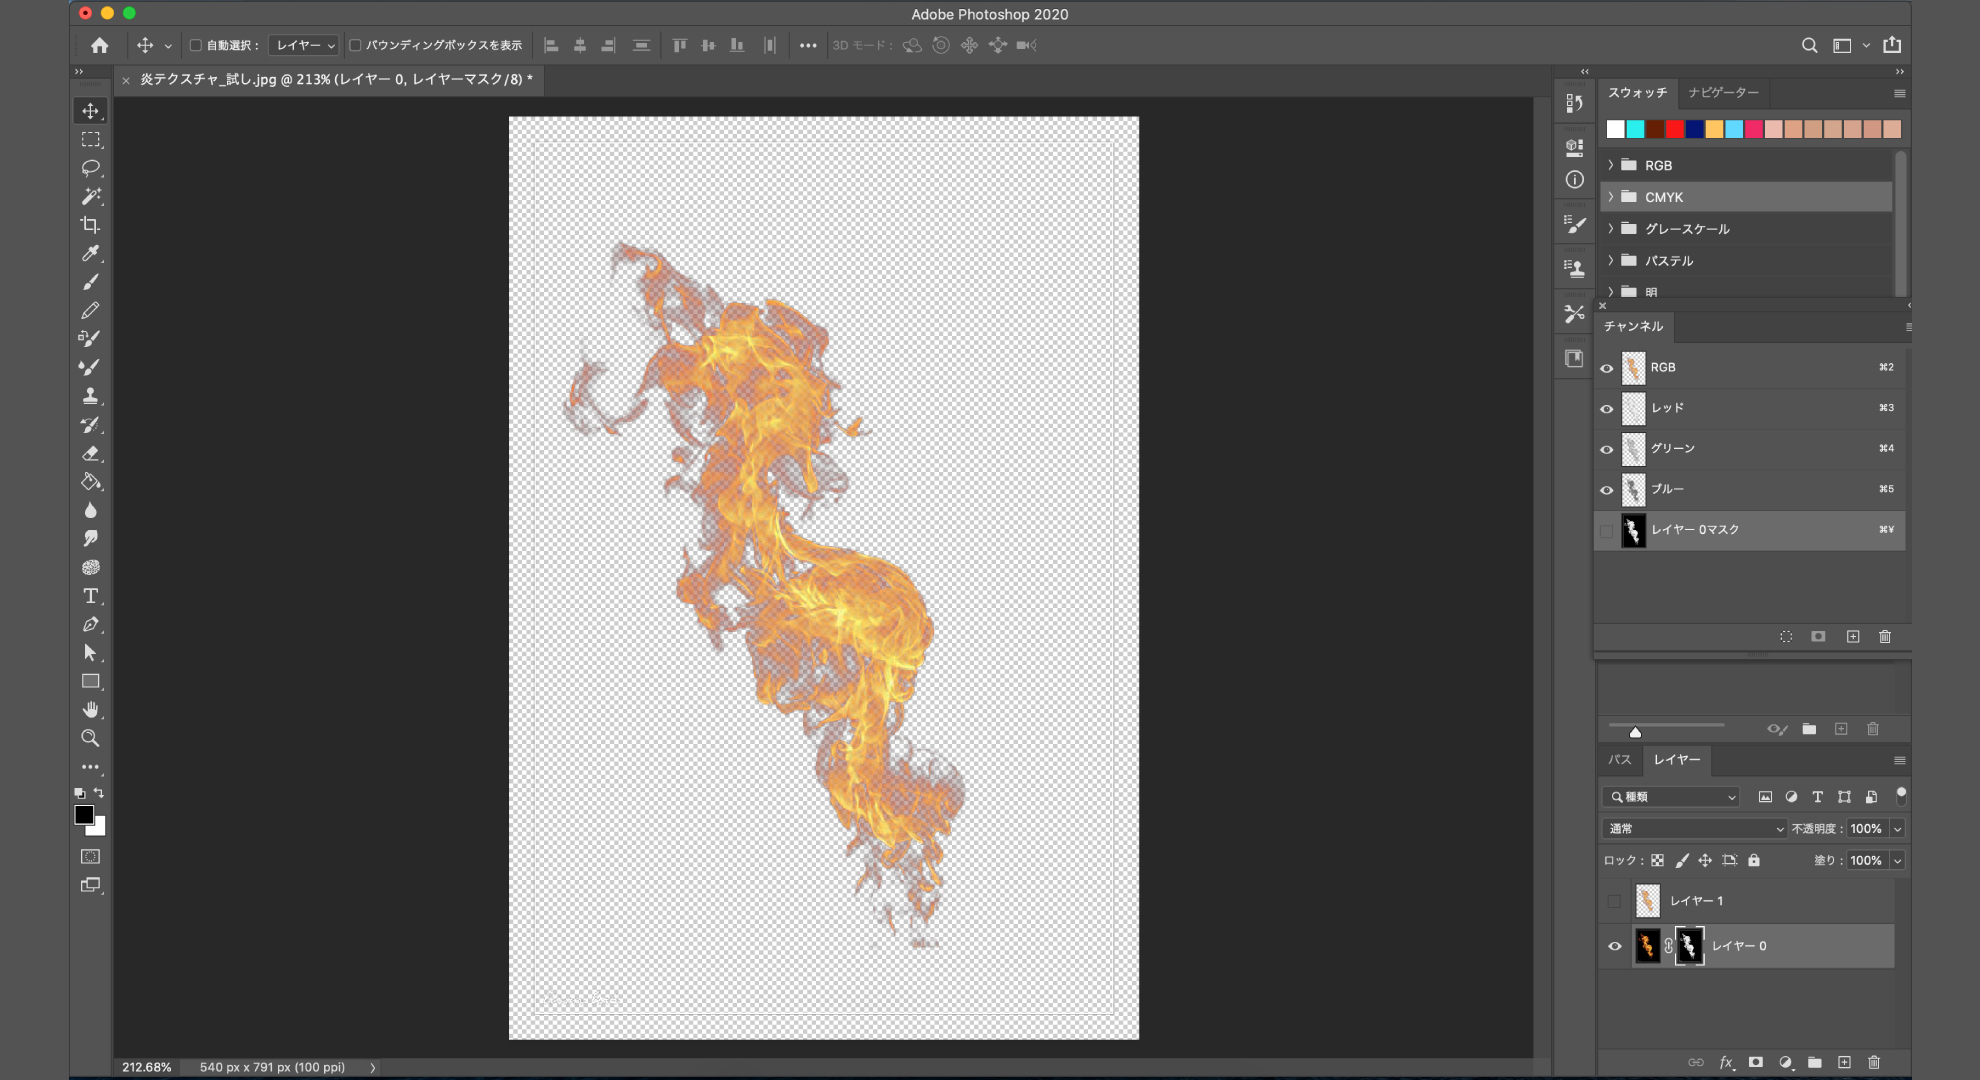The height and width of the screenshot is (1080, 1980).
Task: Expand the RGB swatch folder
Action: [x=1611, y=165]
